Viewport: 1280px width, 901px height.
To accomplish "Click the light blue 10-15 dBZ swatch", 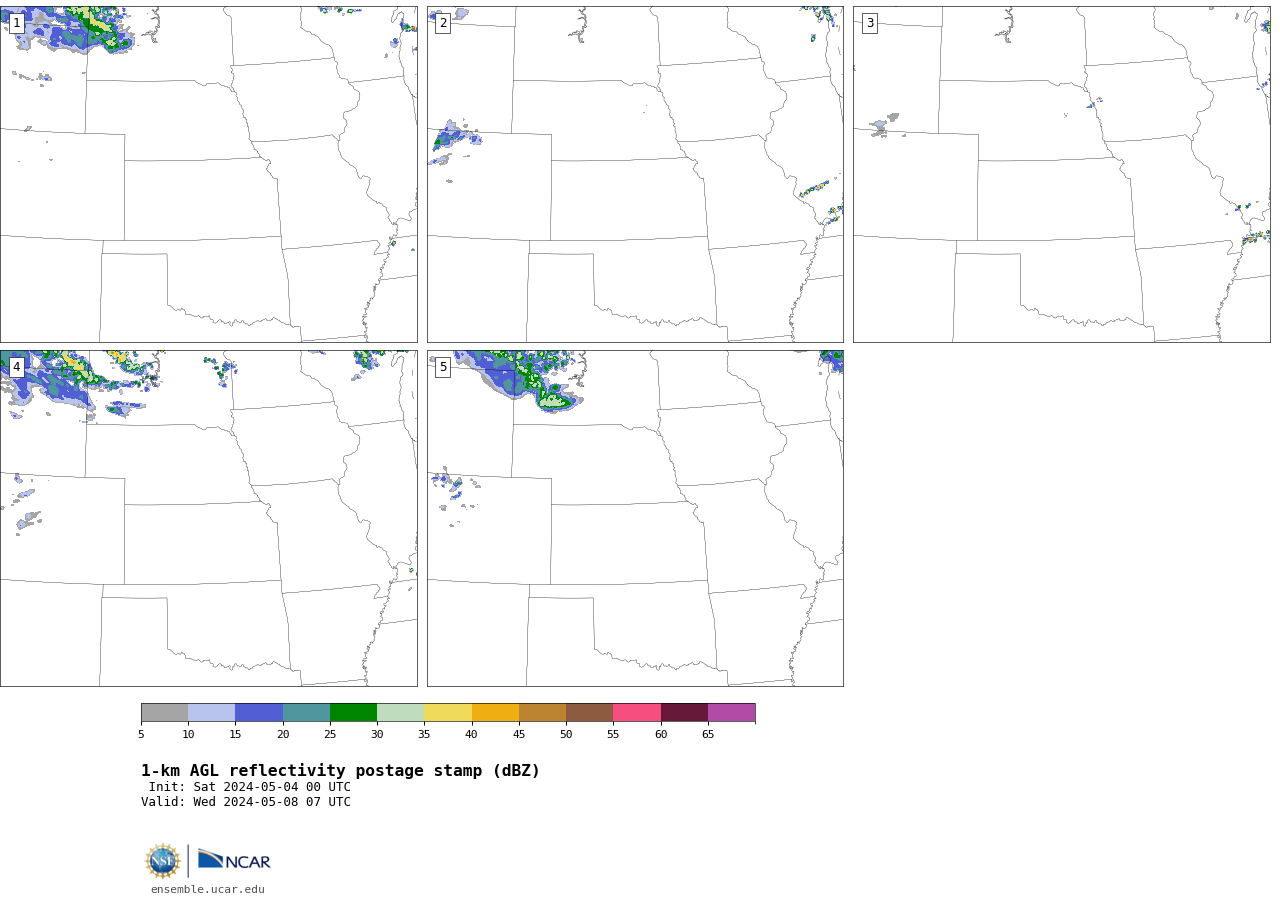I will click(212, 712).
